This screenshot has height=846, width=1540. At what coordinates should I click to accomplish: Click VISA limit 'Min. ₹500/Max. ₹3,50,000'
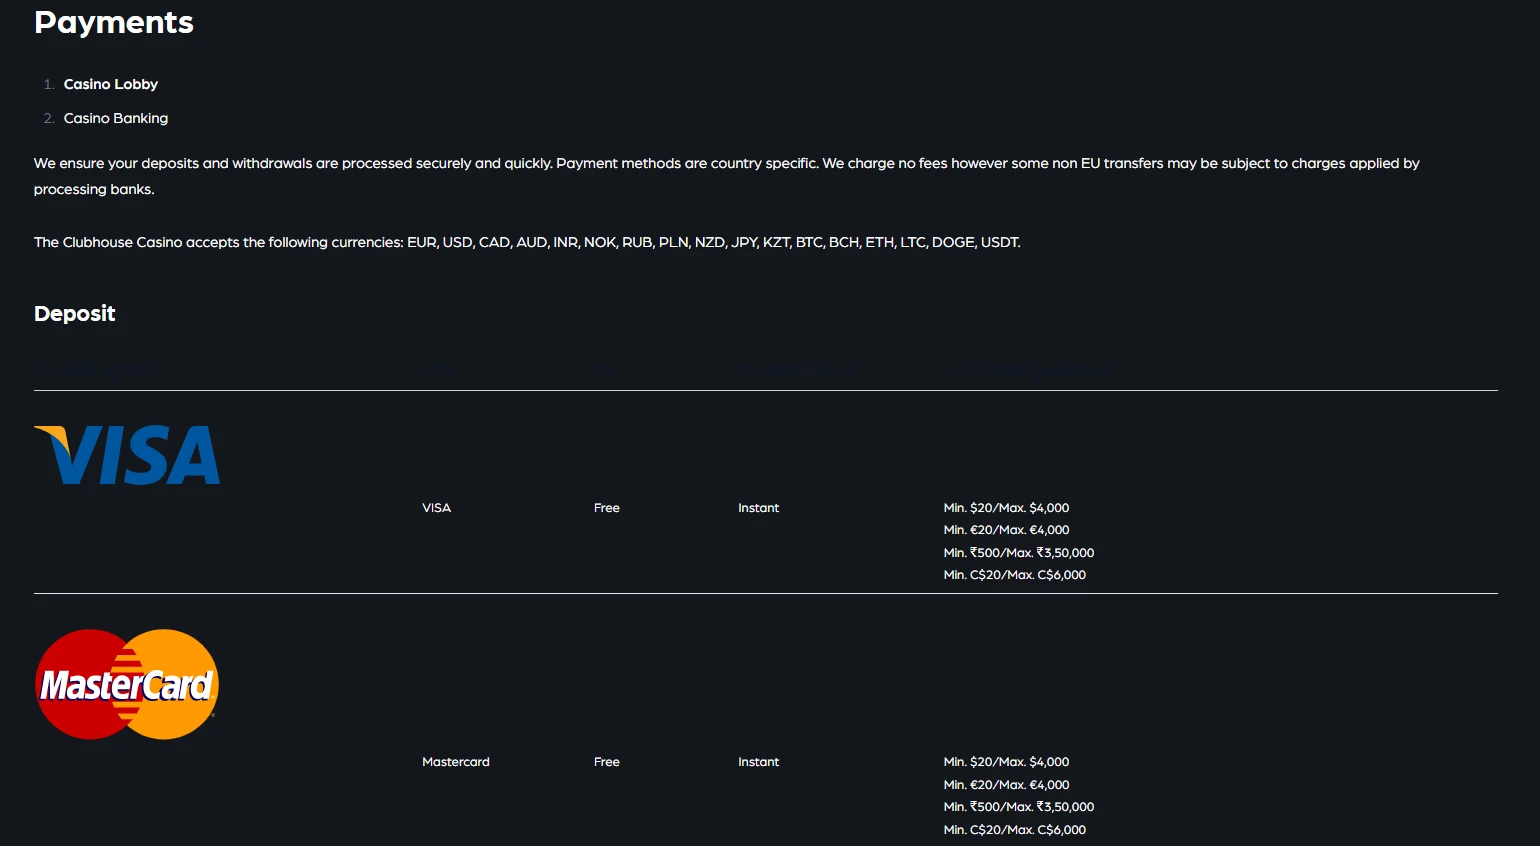1019,553
